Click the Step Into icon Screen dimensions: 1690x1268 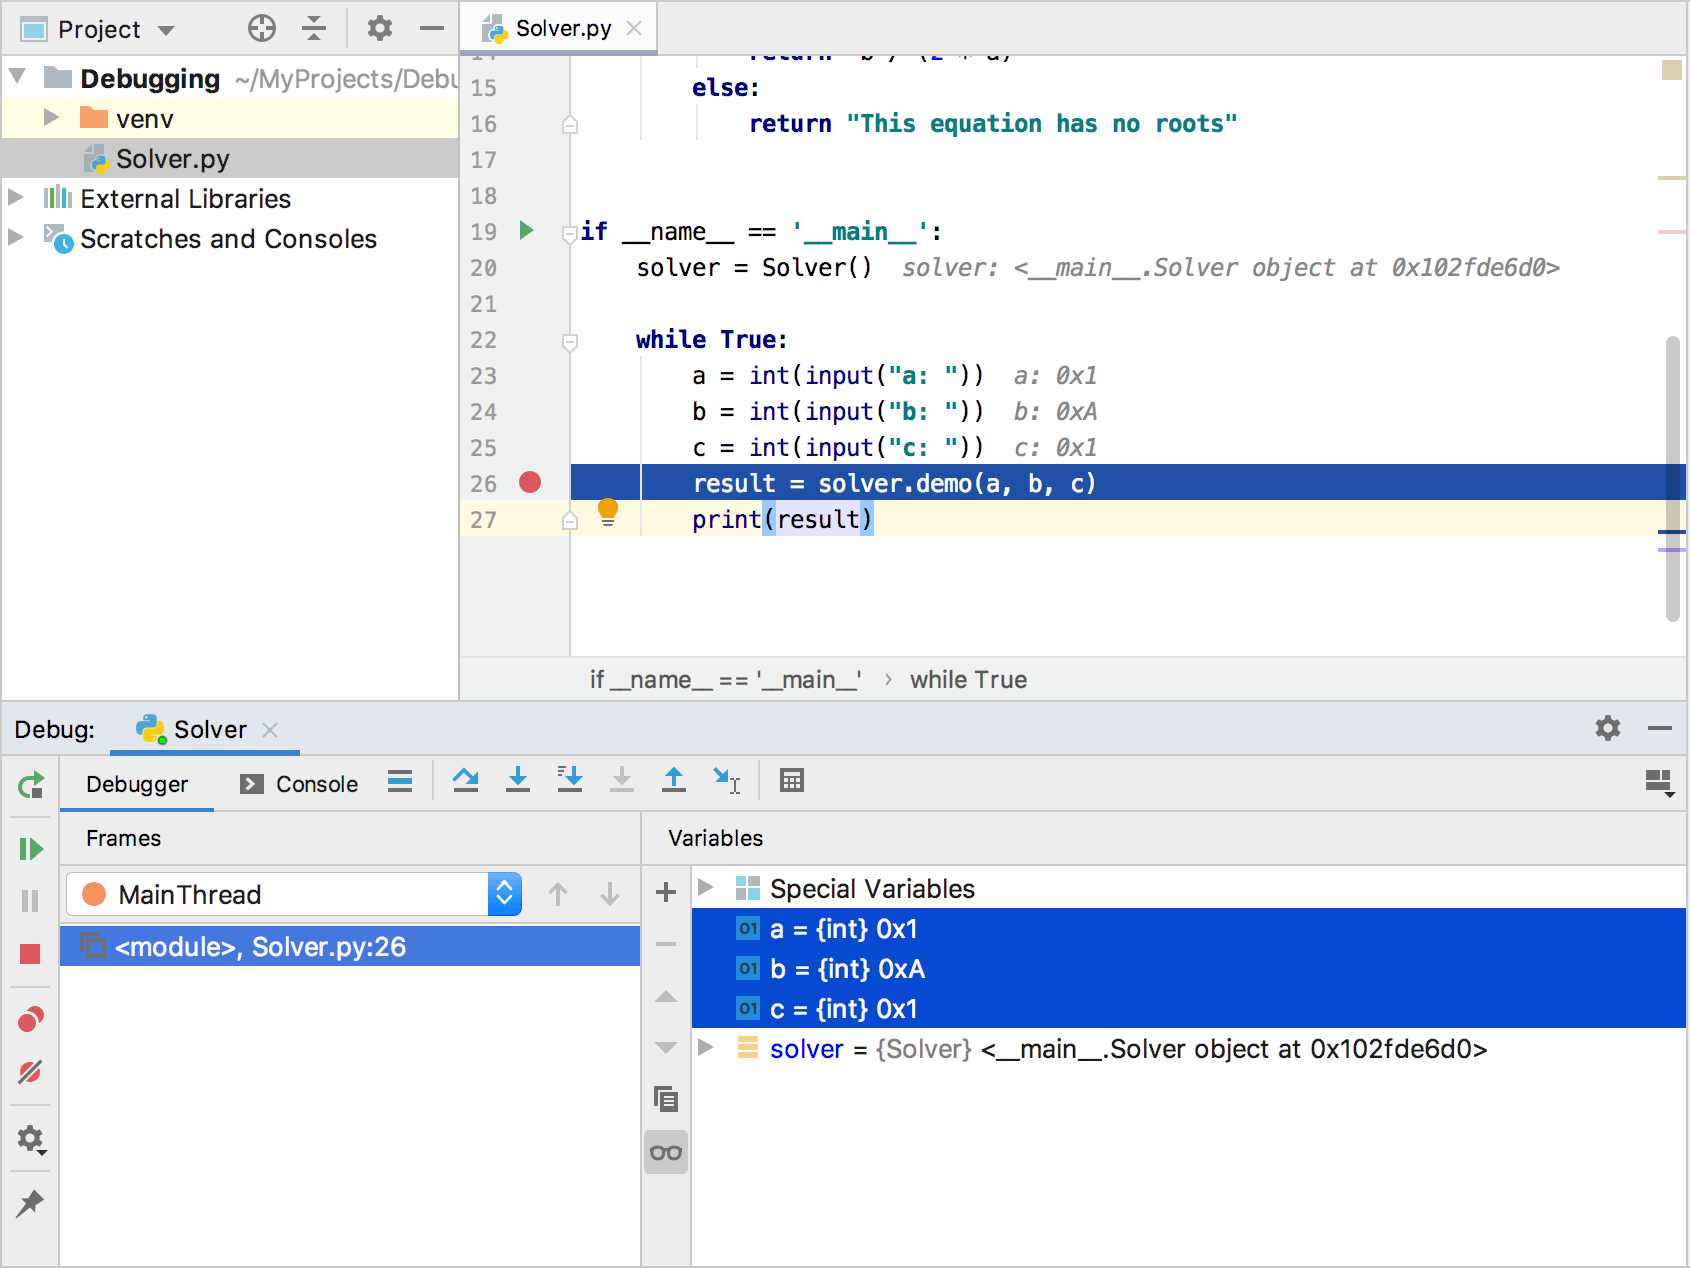(x=517, y=781)
